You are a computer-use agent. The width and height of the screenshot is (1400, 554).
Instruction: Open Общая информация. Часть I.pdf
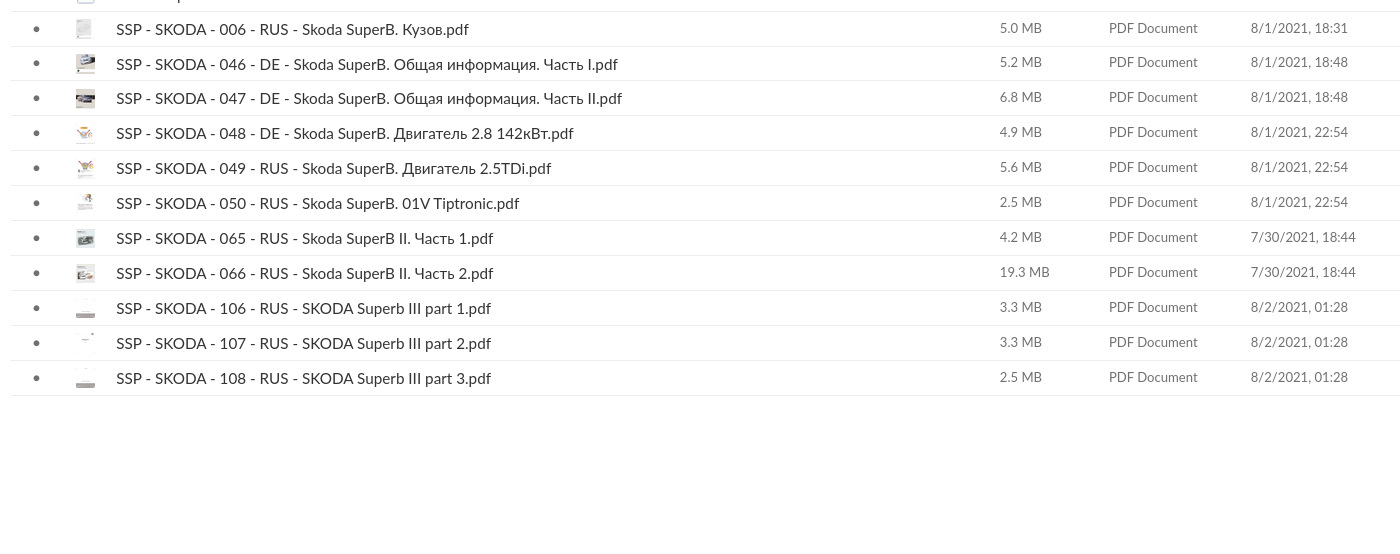click(366, 64)
